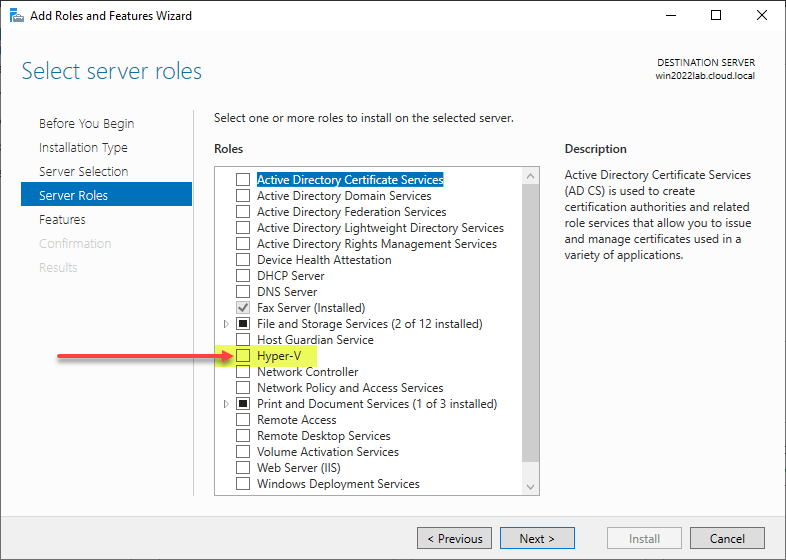The width and height of the screenshot is (786, 560).
Task: Close the Add Roles and Features Wizard
Action: tap(761, 15)
